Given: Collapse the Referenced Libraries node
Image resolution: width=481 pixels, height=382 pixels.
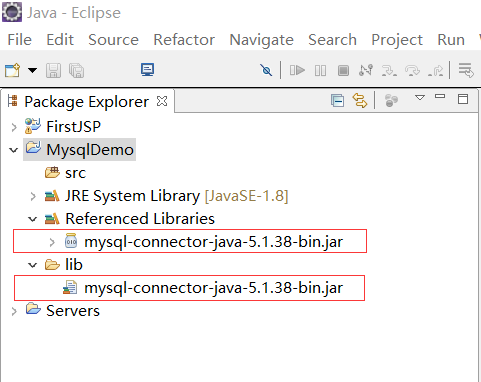Looking at the screenshot, I should click(x=33, y=219).
